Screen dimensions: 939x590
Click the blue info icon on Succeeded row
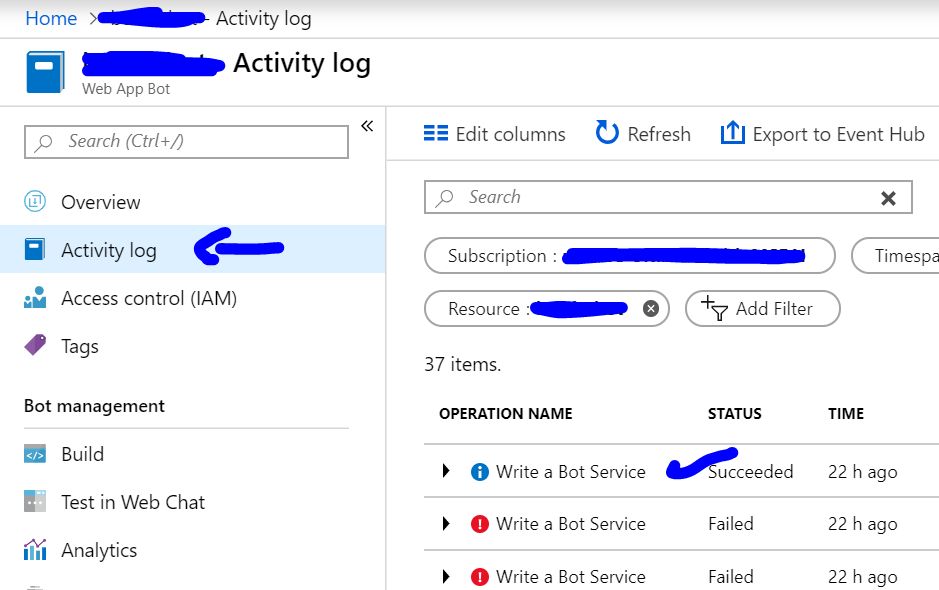click(480, 472)
